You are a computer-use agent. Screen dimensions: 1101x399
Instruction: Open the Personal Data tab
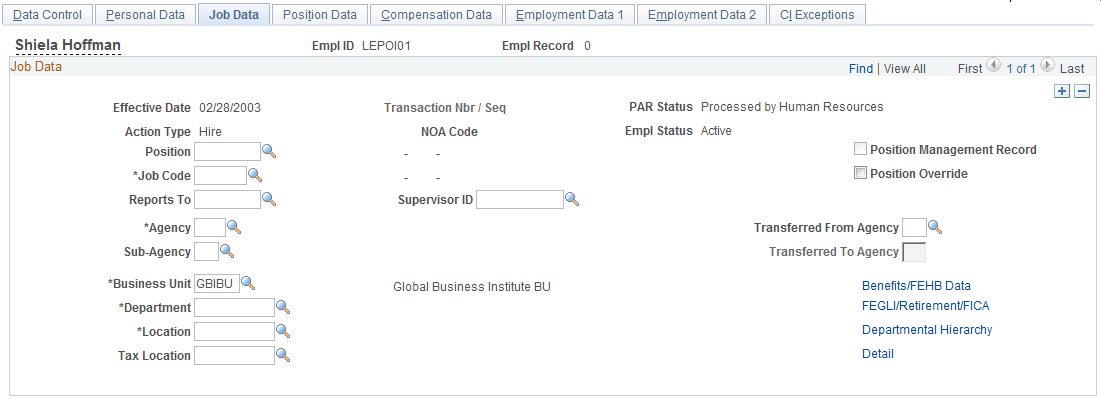click(x=145, y=14)
